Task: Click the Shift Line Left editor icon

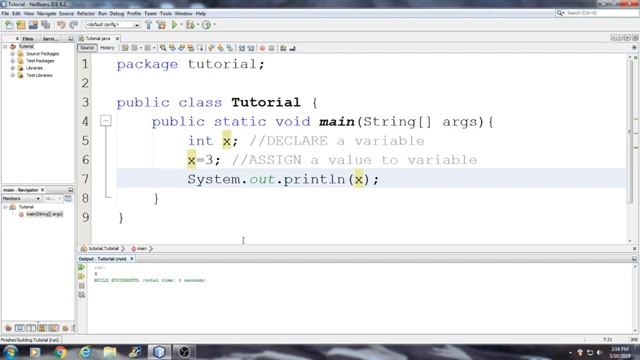Action: pos(242,48)
